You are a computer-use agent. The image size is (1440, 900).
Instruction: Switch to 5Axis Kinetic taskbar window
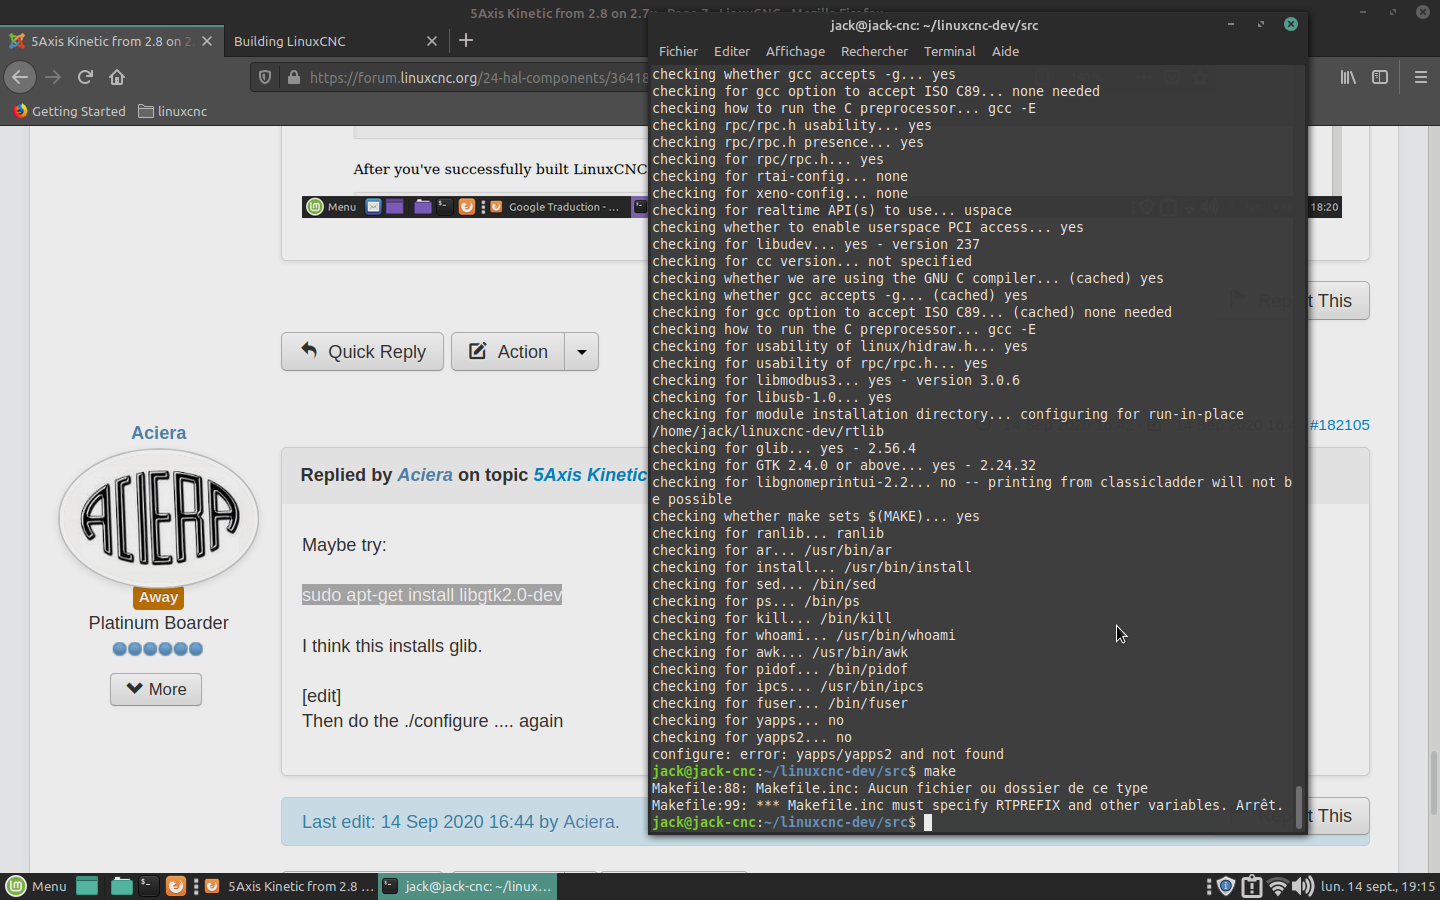point(289,886)
